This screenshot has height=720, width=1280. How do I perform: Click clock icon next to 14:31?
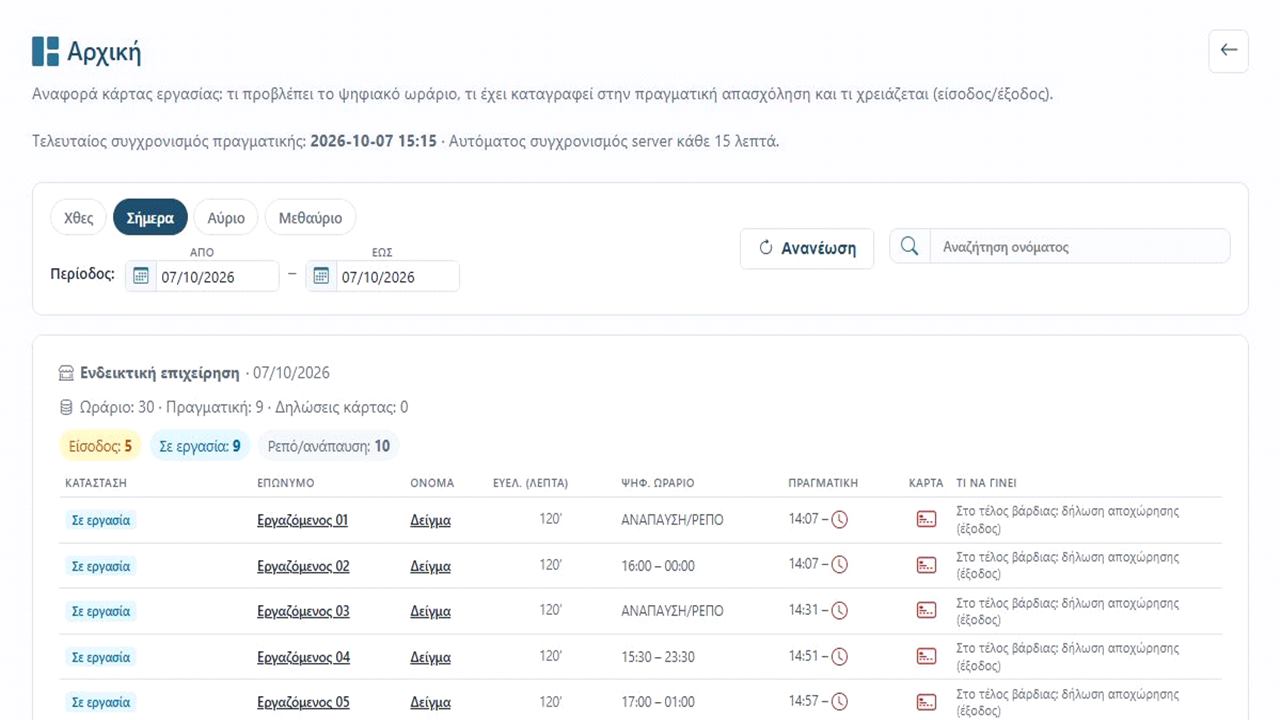[x=840, y=610]
